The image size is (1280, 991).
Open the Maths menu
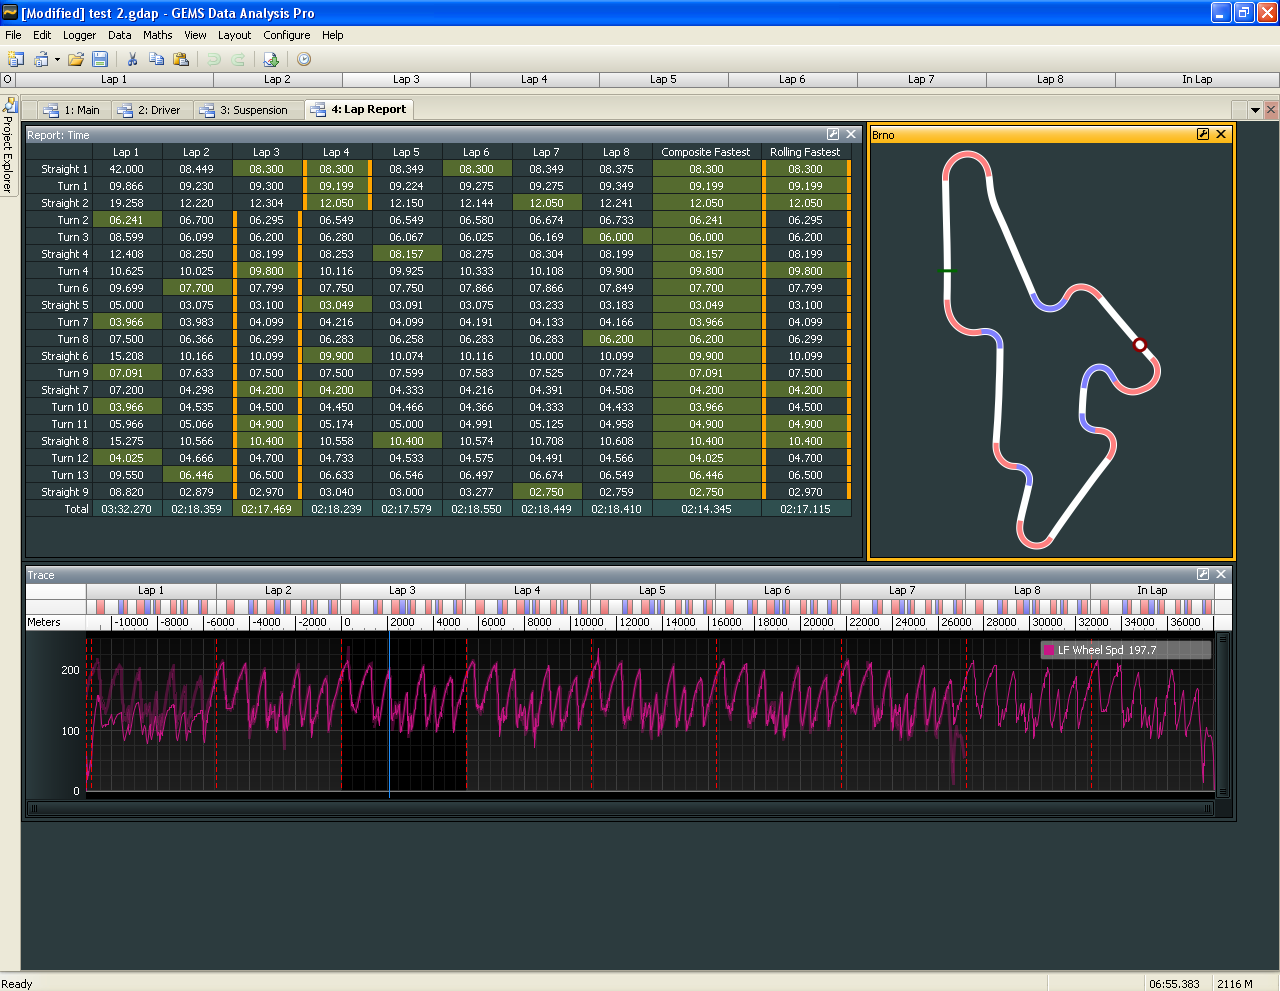click(x=158, y=35)
